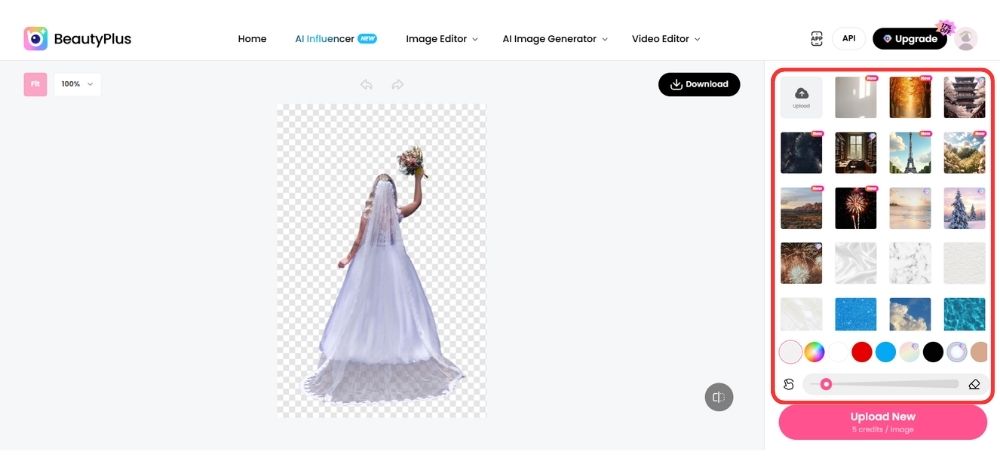Open the rainbow custom color picker

point(814,351)
